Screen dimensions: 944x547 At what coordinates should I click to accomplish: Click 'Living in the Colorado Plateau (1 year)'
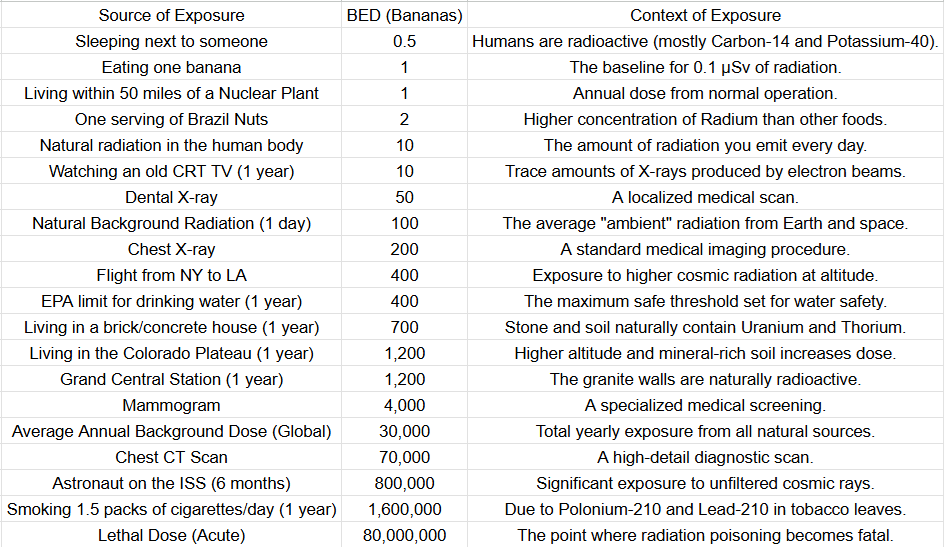click(x=171, y=353)
